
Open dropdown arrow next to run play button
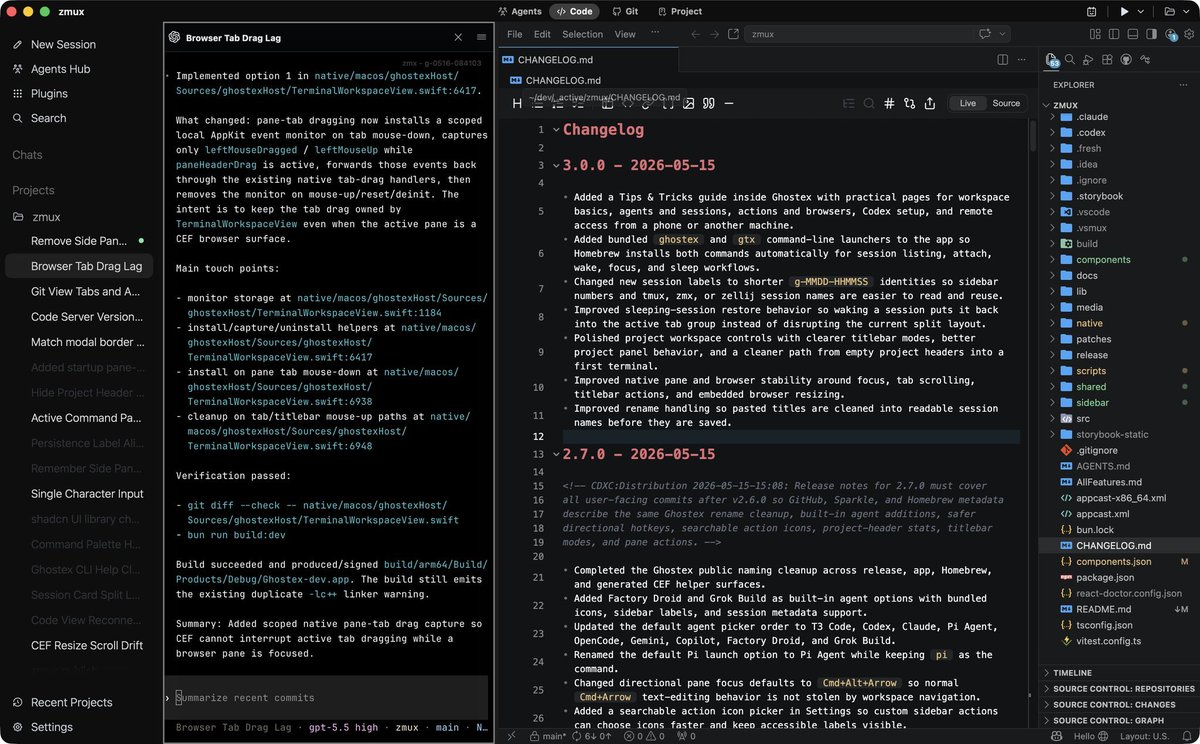tap(1139, 11)
